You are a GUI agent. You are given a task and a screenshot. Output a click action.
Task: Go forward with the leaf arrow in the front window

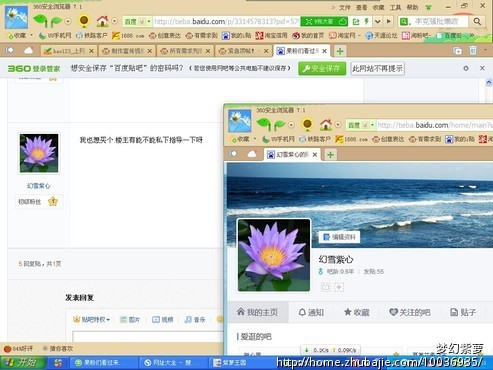279,125
